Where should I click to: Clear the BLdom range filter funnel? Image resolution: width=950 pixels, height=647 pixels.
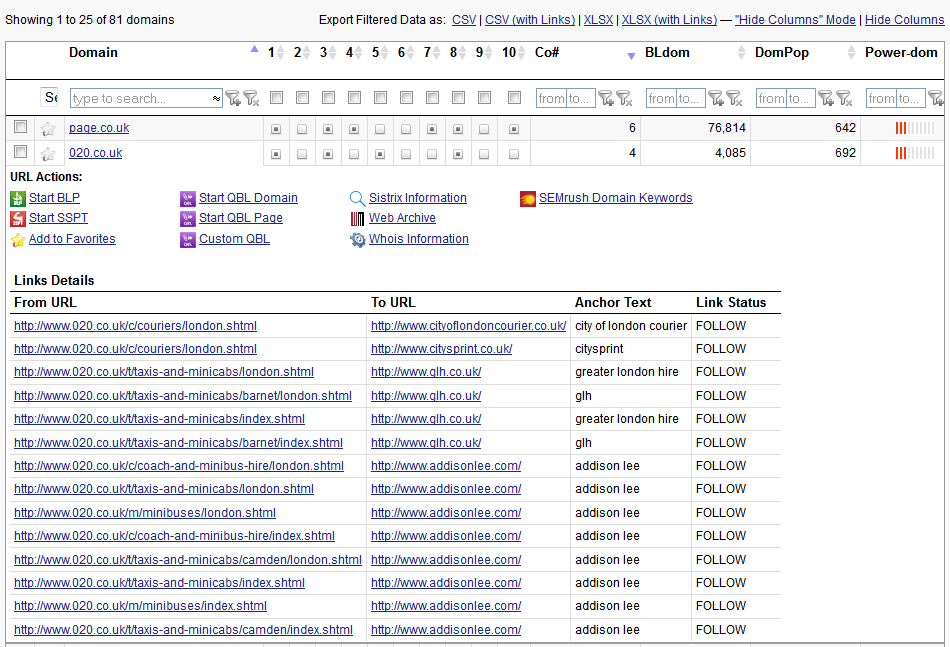click(734, 98)
